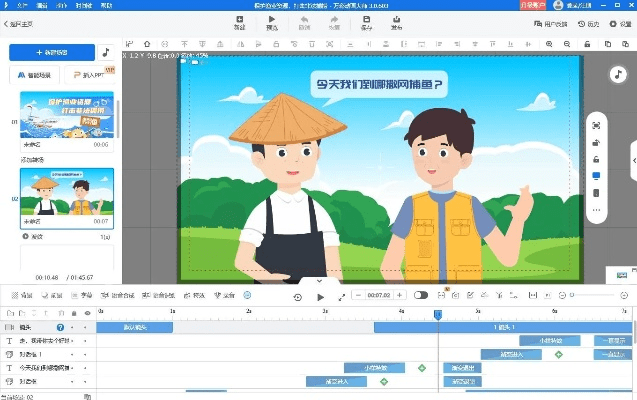Click the undo icon in top toolbar
The width and height of the screenshot is (637, 400).
tap(303, 20)
